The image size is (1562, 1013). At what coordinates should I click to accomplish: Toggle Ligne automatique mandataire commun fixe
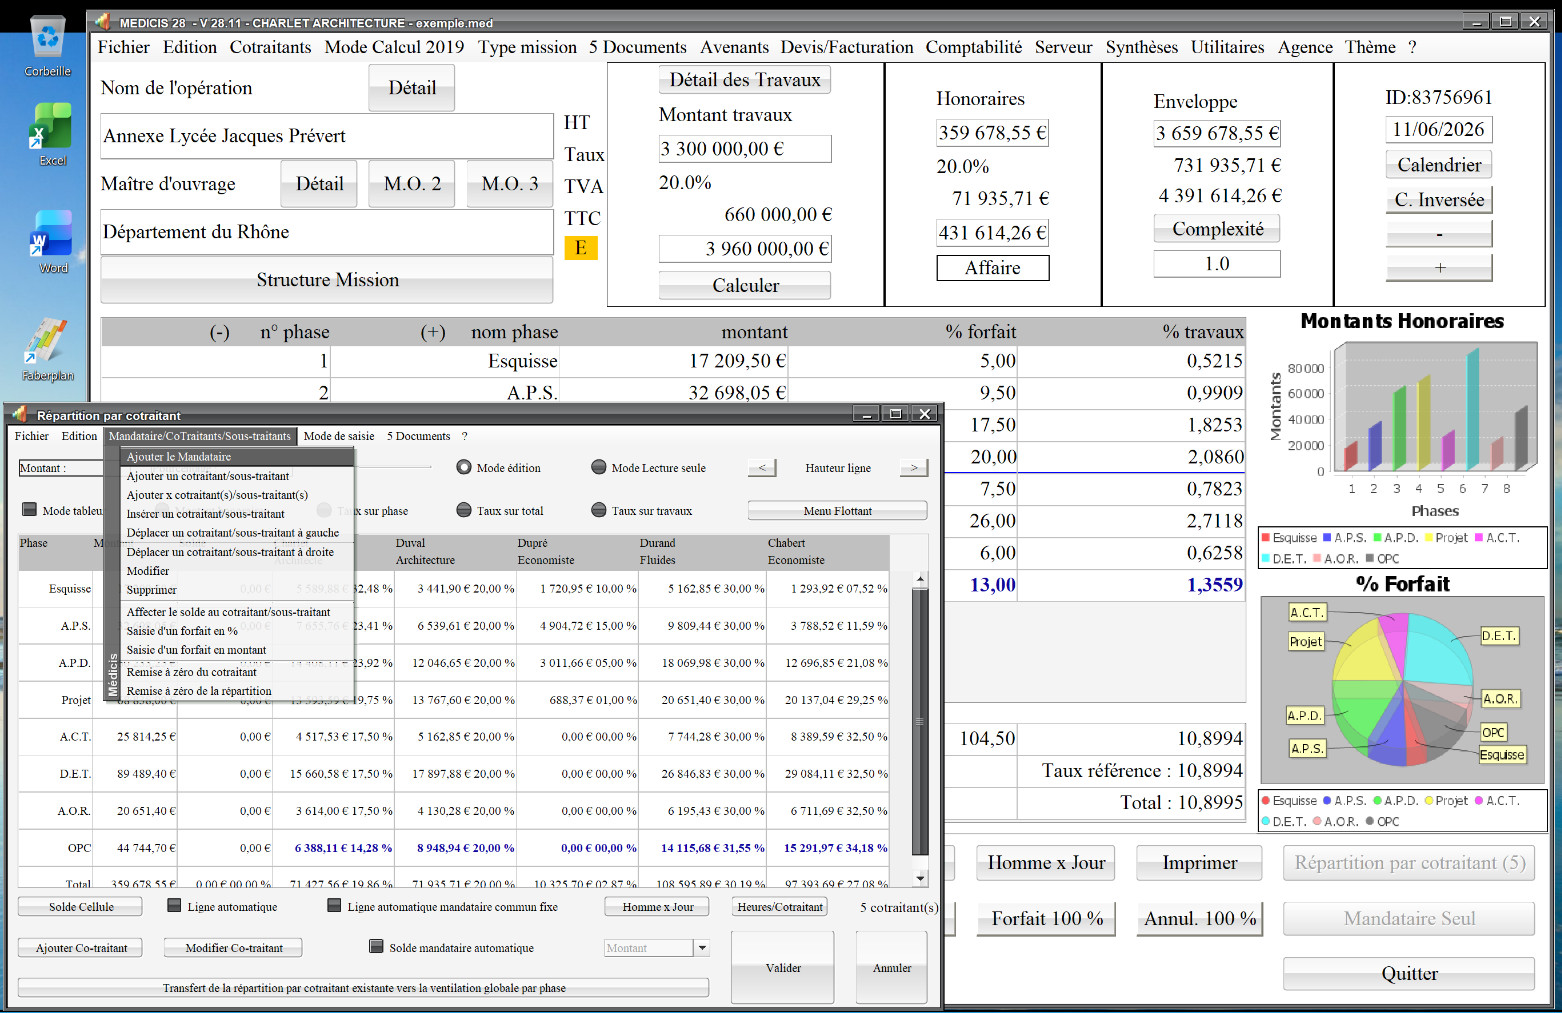(335, 906)
